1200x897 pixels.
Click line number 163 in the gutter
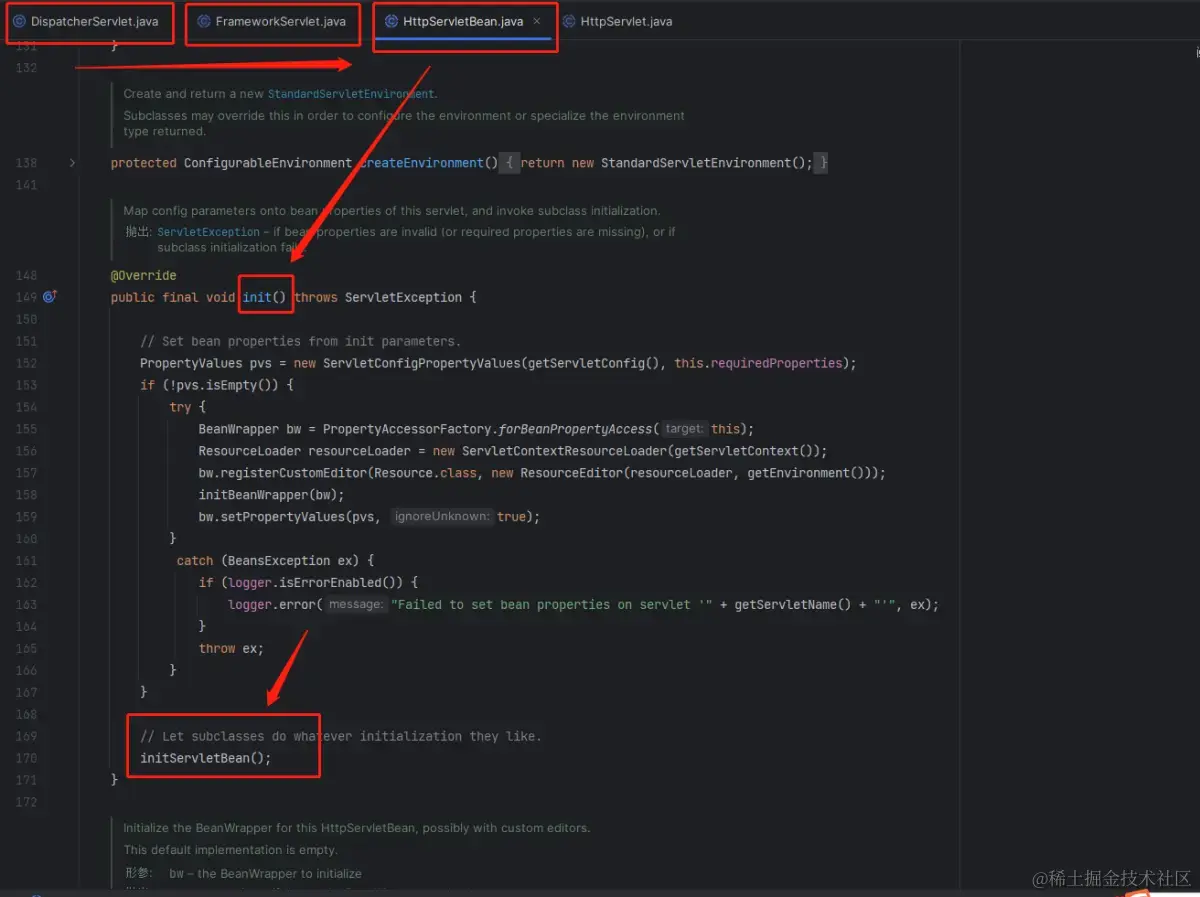click(27, 605)
